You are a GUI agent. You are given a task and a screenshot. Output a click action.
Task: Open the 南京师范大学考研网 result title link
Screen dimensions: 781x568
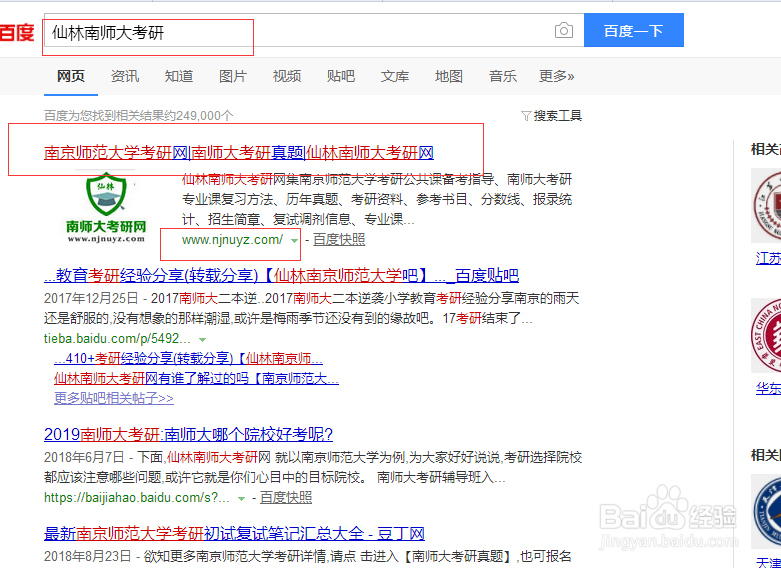click(x=239, y=152)
